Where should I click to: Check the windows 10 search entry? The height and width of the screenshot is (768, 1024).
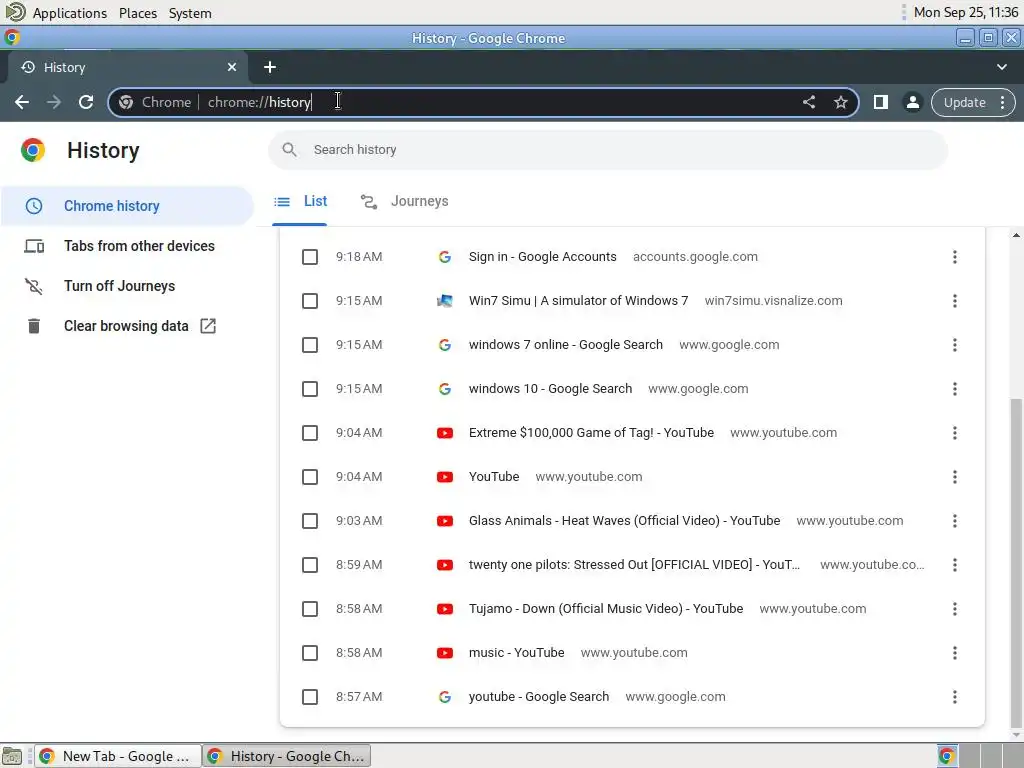(x=310, y=389)
